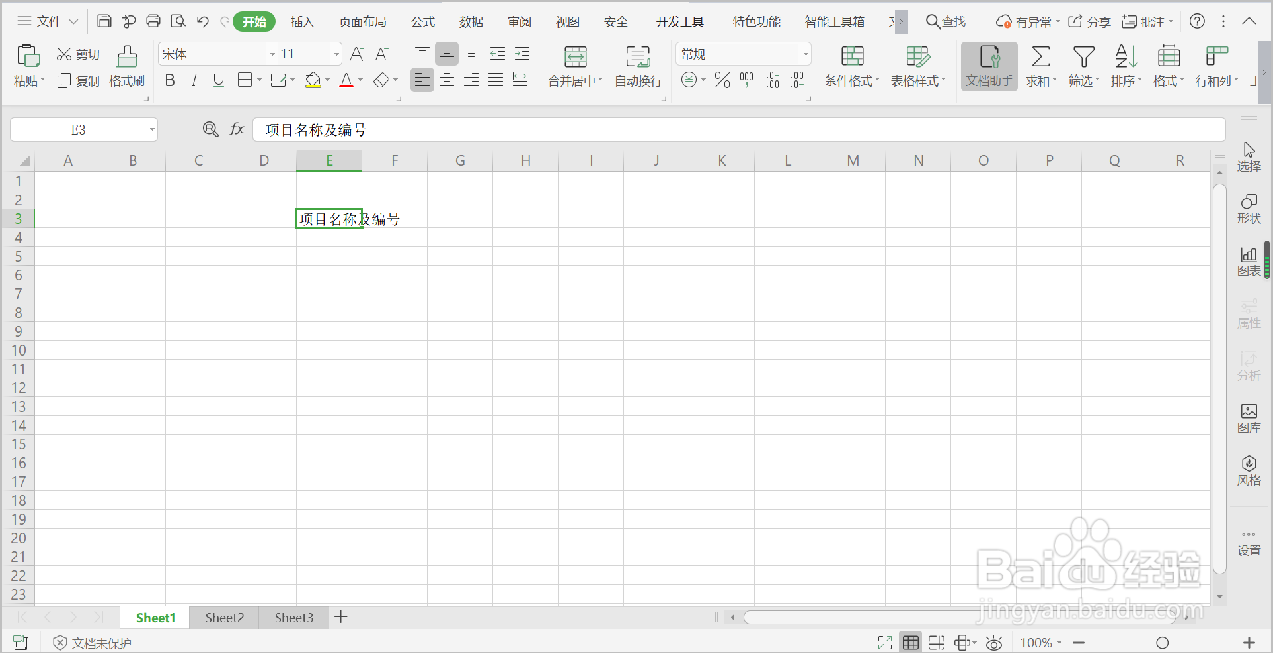Click the increase font size icon
Viewport: 1273px width, 653px height.
point(357,54)
